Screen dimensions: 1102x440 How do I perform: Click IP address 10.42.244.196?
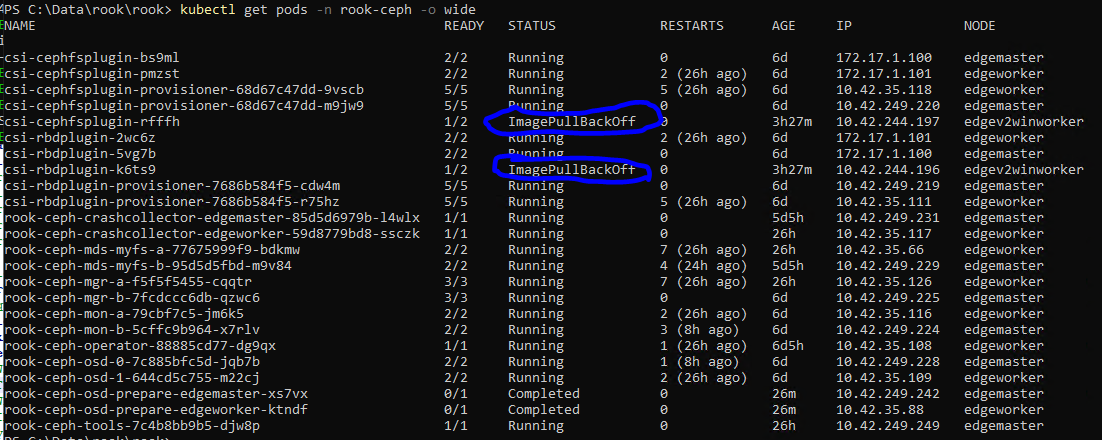[888, 170]
